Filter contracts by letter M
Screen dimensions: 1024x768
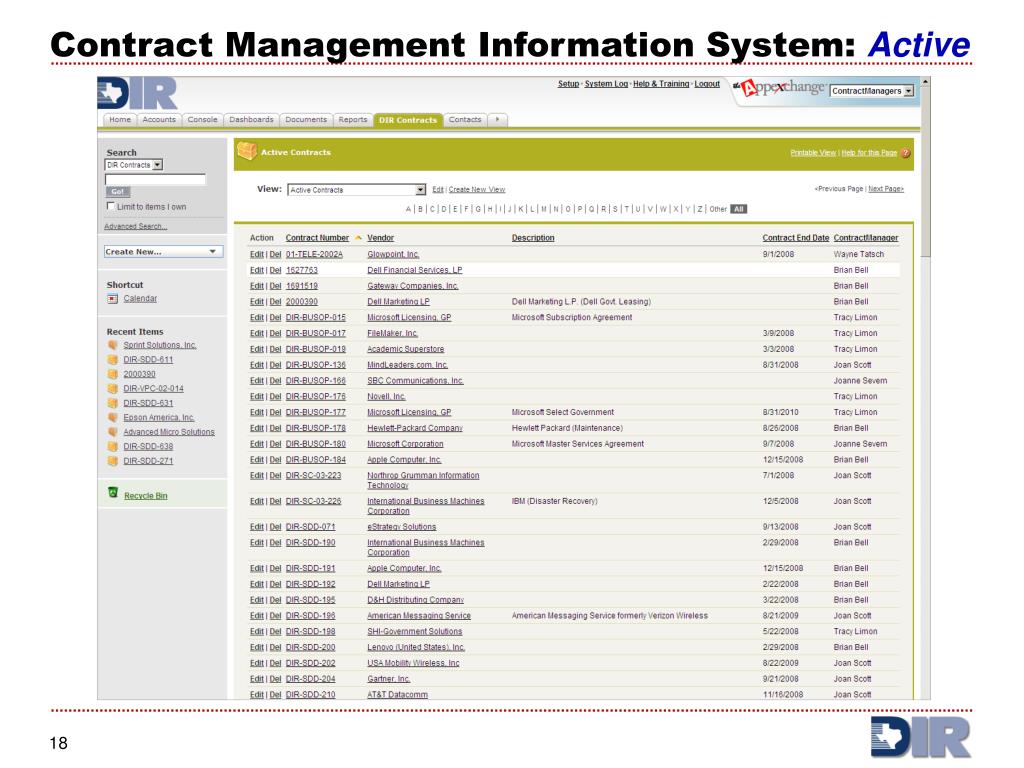point(543,209)
